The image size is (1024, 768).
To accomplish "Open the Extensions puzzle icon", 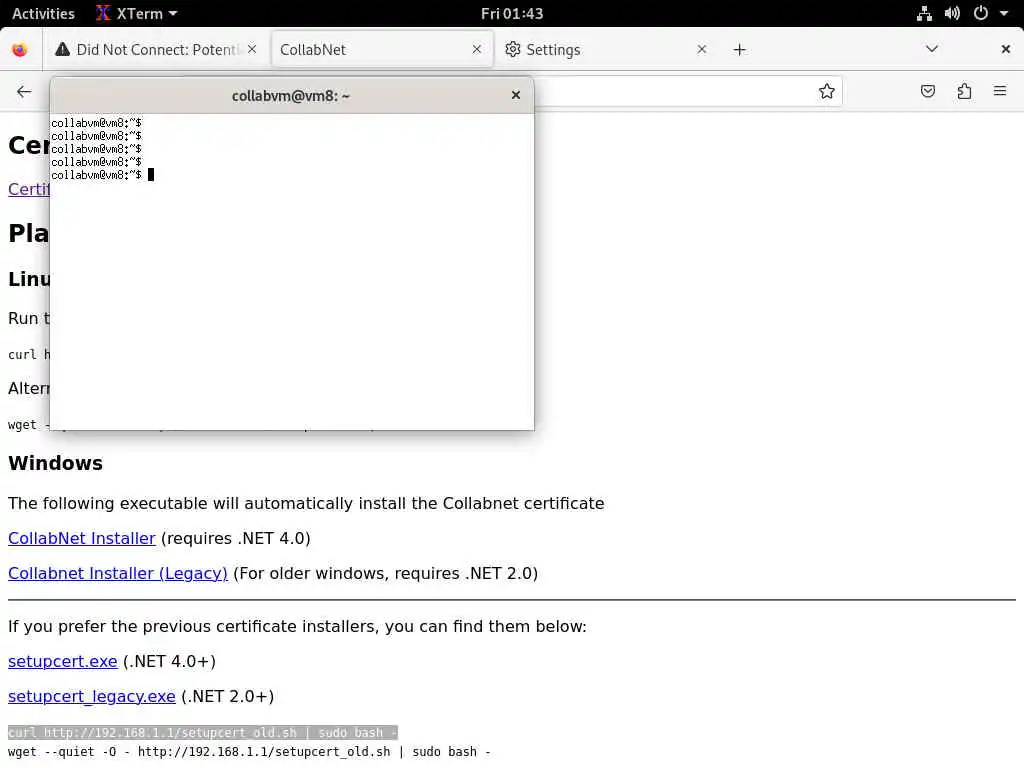I will (x=964, y=91).
